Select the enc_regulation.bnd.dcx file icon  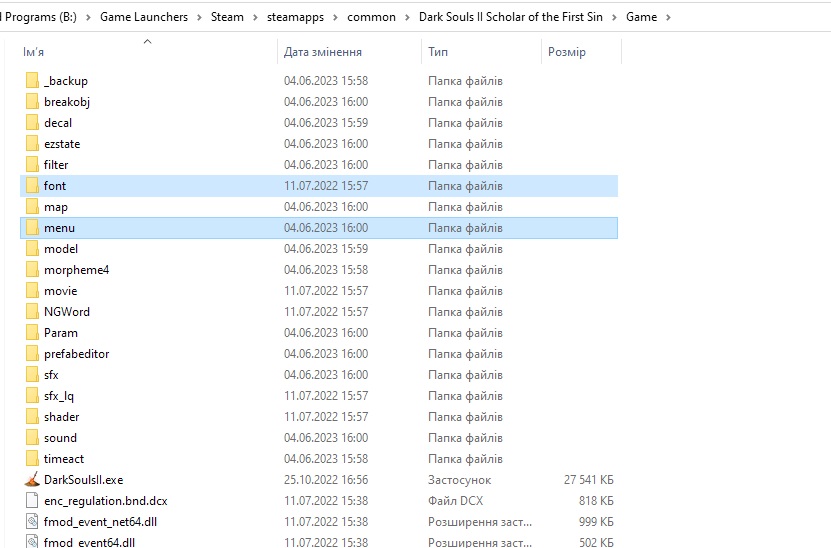tap(32, 501)
